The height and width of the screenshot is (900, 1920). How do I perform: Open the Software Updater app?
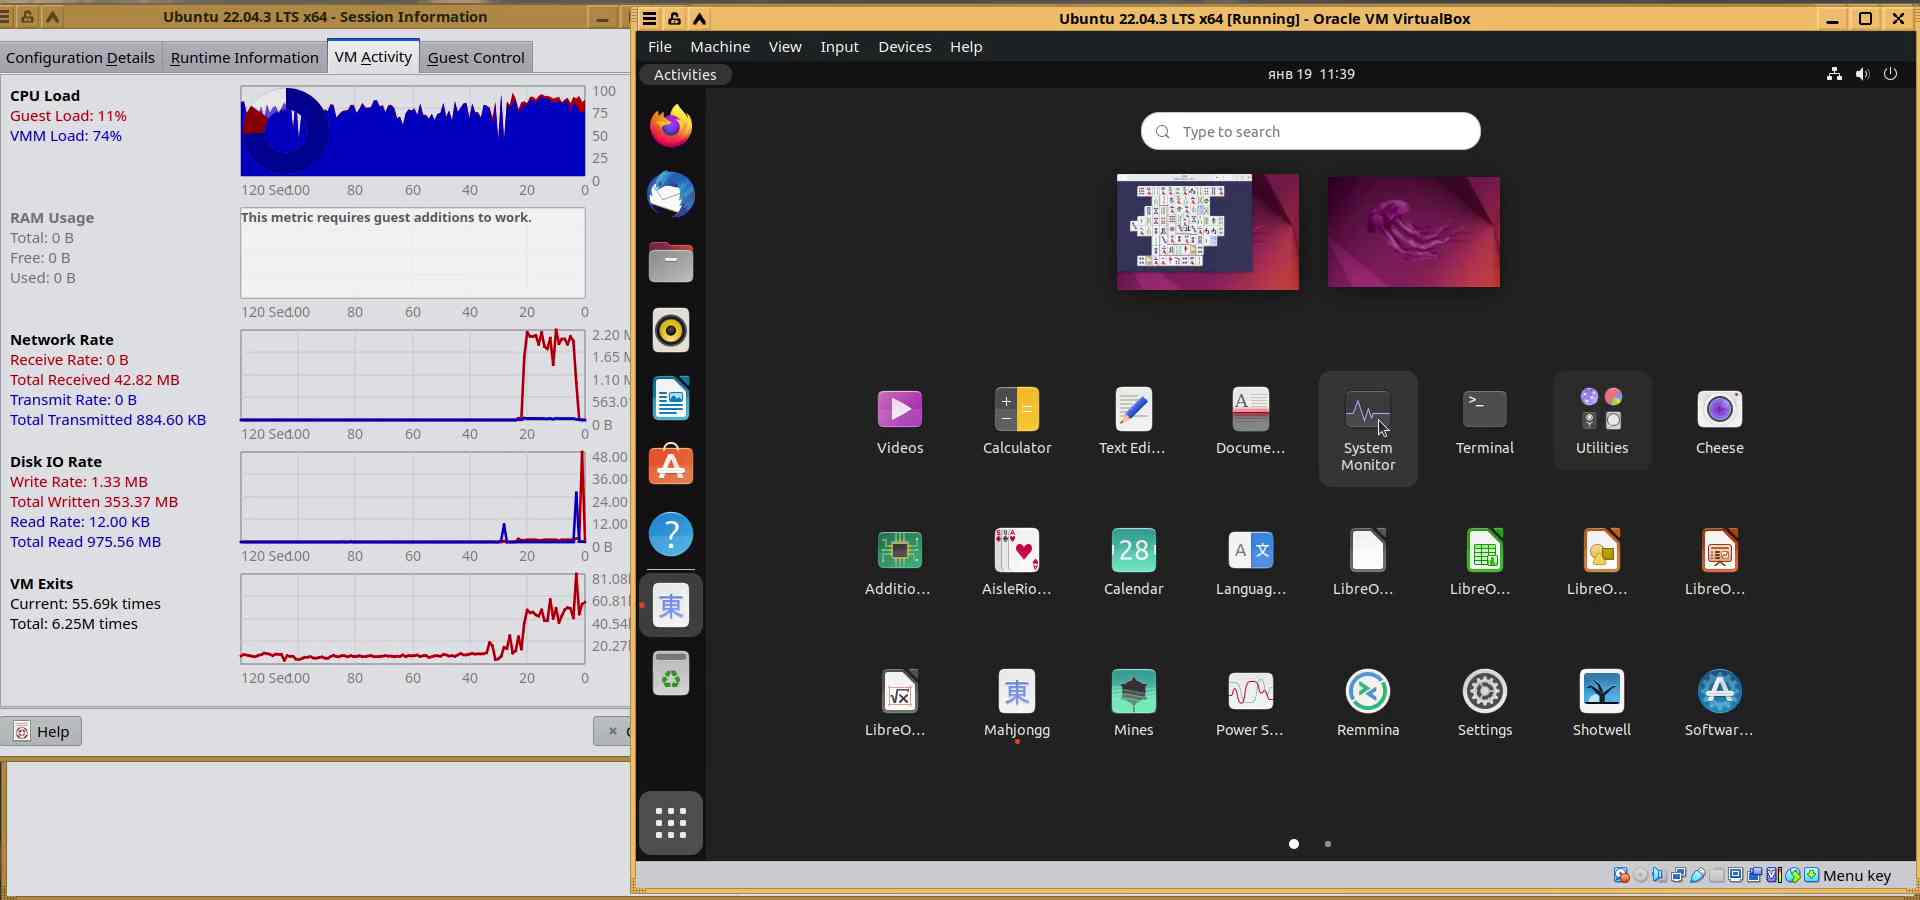(x=1719, y=703)
